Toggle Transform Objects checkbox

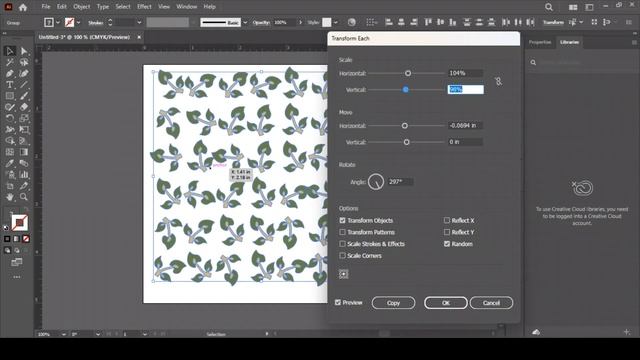pos(342,220)
